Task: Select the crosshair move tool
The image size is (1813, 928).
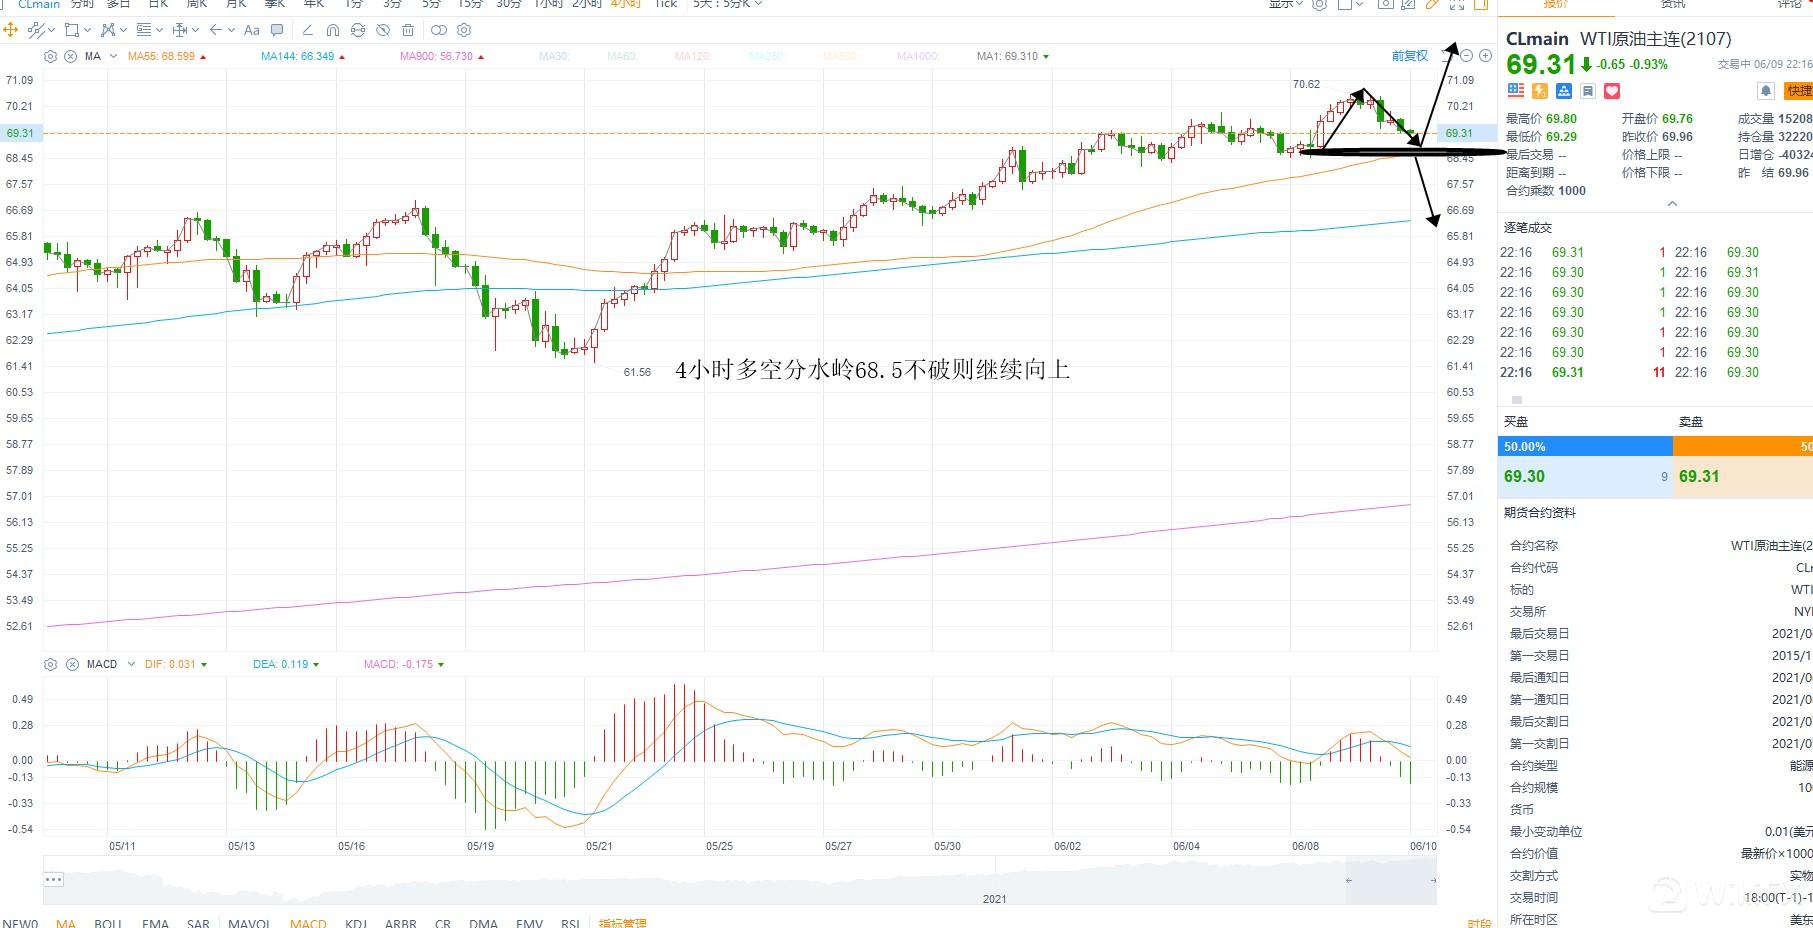Action: [11, 30]
